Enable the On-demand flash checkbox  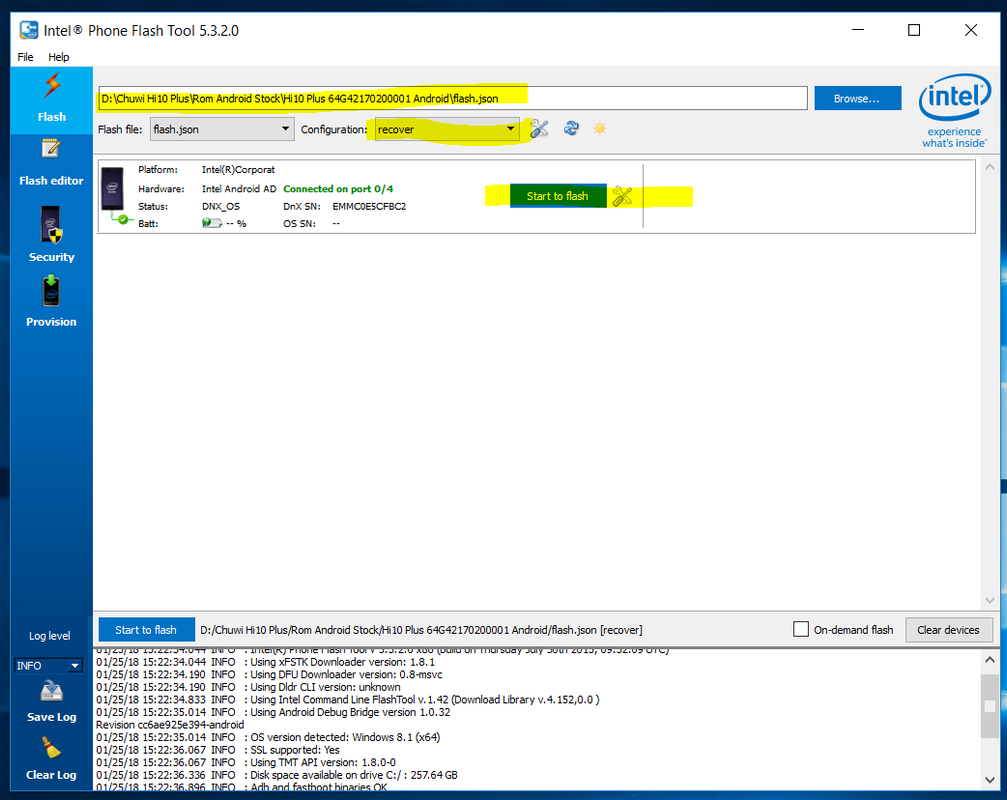800,629
